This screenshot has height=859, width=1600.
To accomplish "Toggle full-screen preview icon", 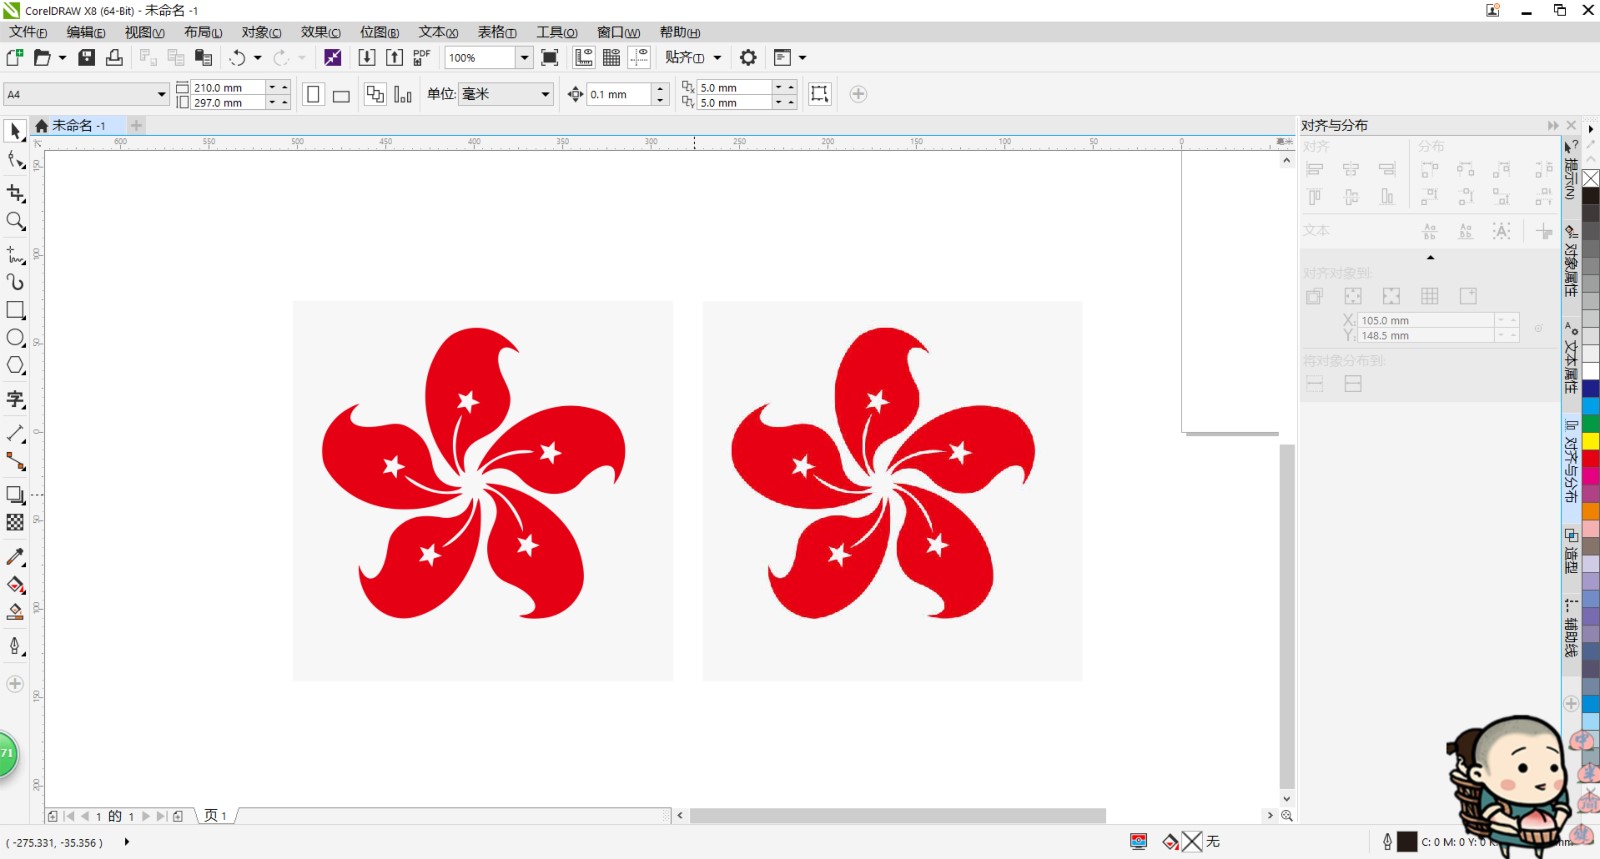I will tap(549, 57).
